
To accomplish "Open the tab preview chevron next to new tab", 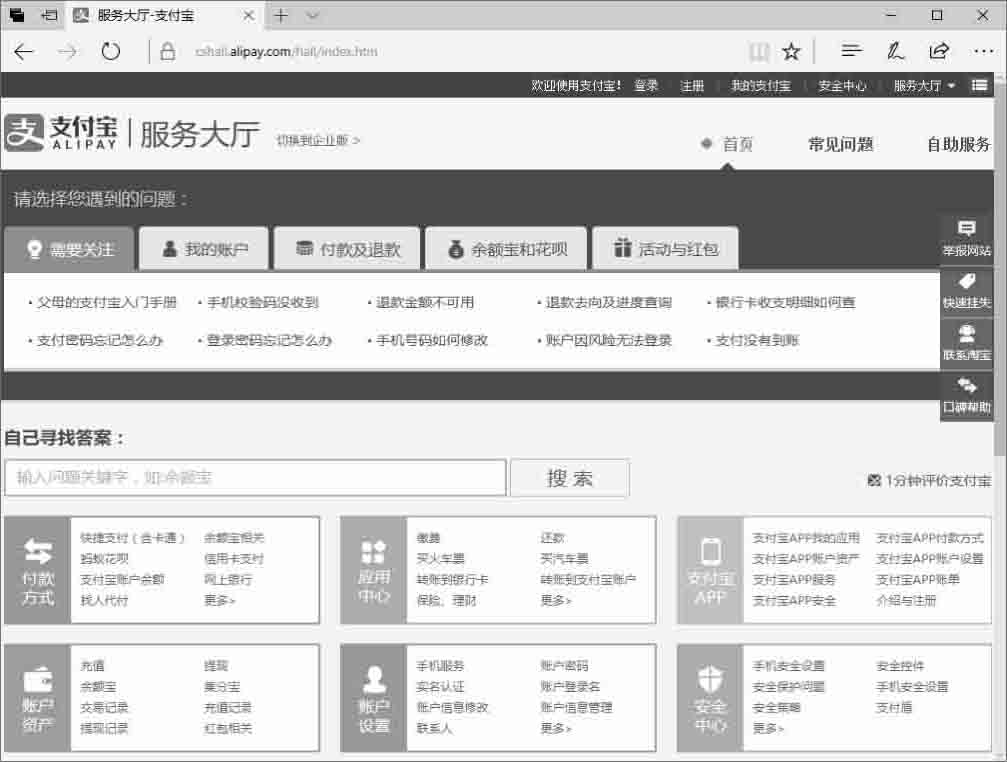I will pyautogui.click(x=312, y=15).
